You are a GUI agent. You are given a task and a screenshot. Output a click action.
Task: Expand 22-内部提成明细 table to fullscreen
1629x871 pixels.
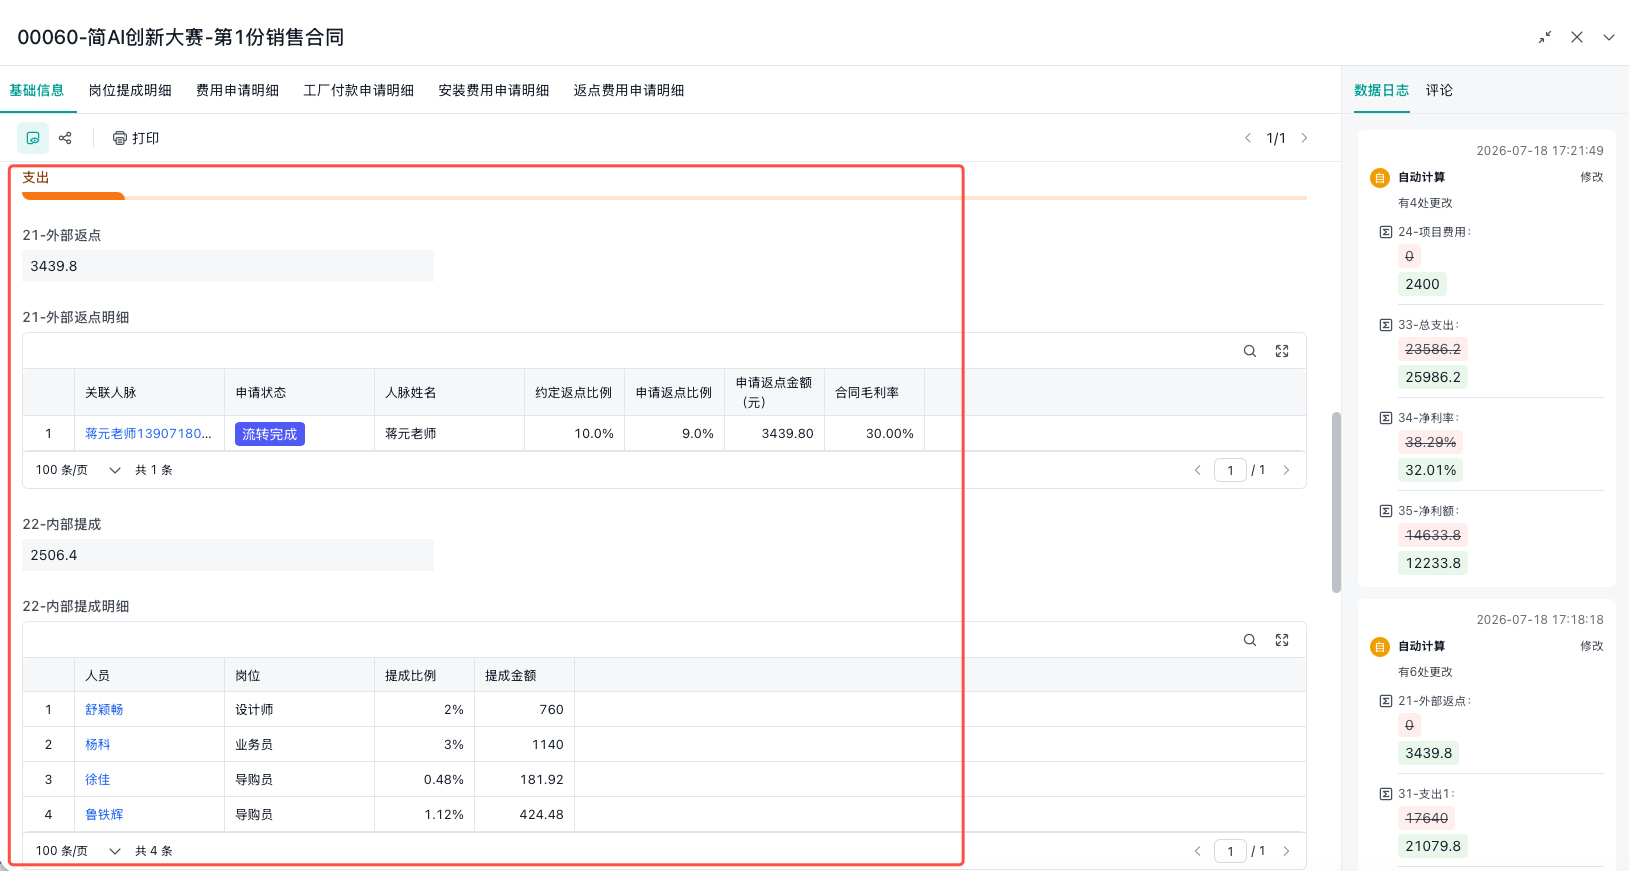click(x=1282, y=640)
